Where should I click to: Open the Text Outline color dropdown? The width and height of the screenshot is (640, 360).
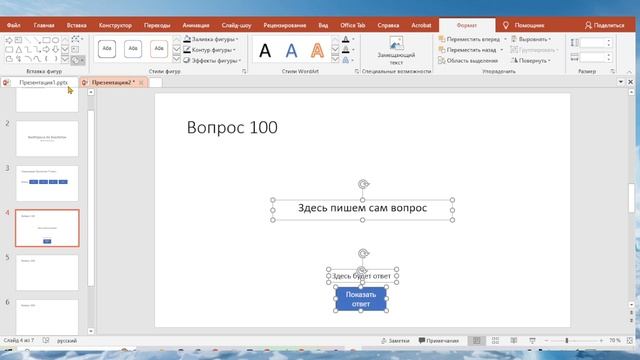tap(353, 50)
